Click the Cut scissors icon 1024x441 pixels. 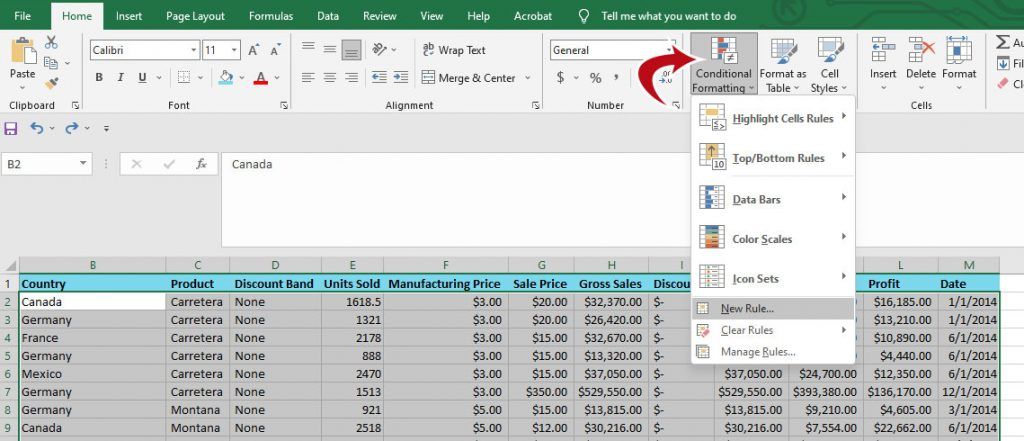51,42
